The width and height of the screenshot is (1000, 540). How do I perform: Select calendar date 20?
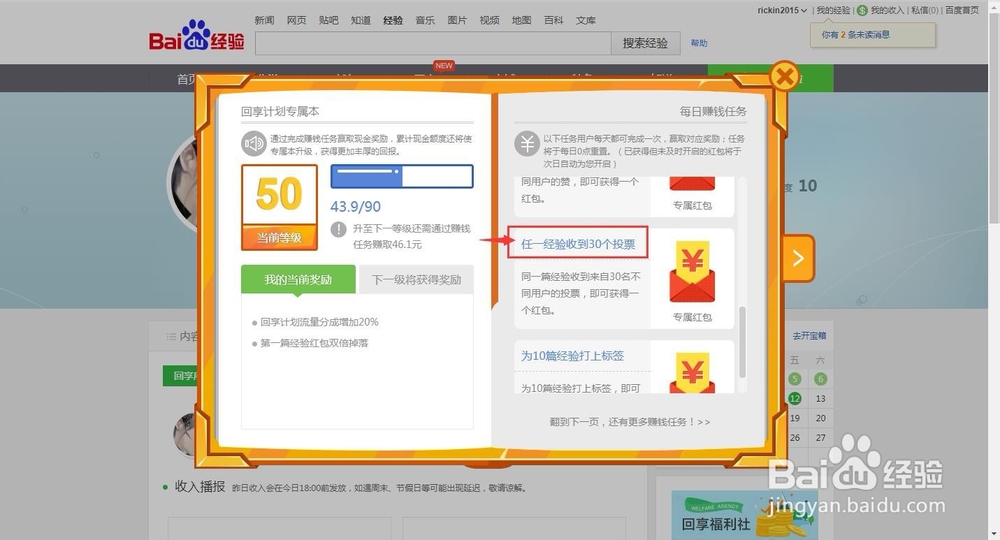(x=820, y=418)
